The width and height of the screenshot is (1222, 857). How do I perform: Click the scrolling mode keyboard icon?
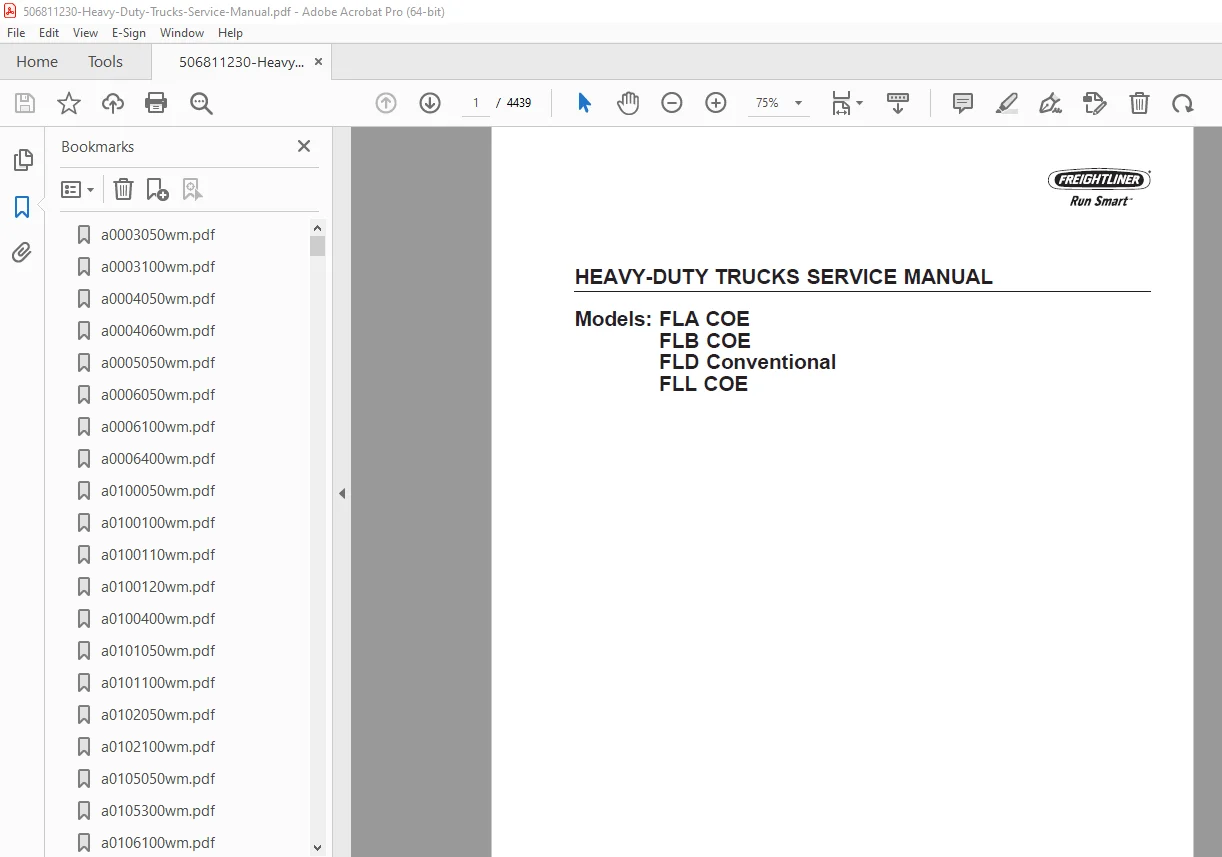pos(898,103)
